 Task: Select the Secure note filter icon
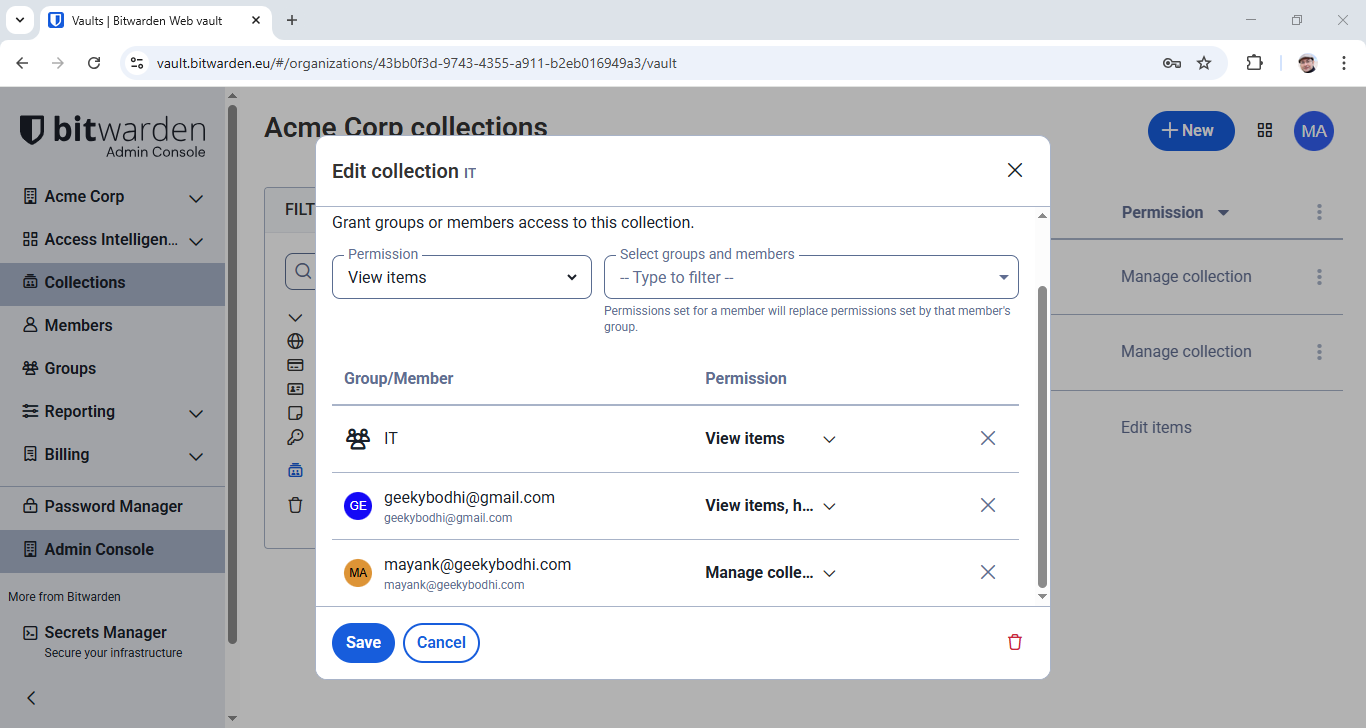[295, 413]
